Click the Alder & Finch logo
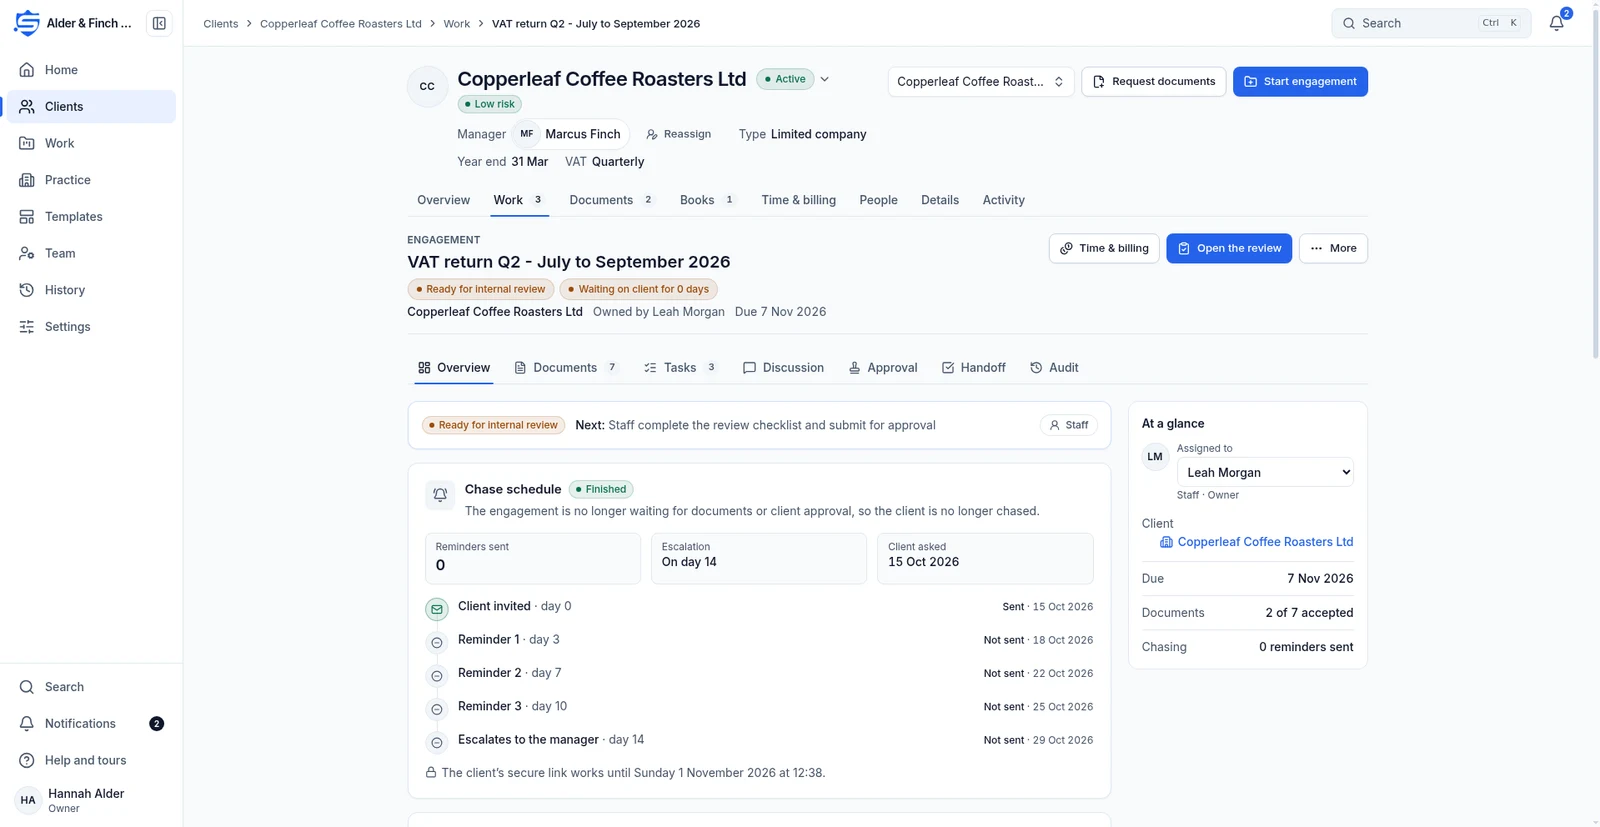This screenshot has height=827, width=1600. pyautogui.click(x=27, y=23)
